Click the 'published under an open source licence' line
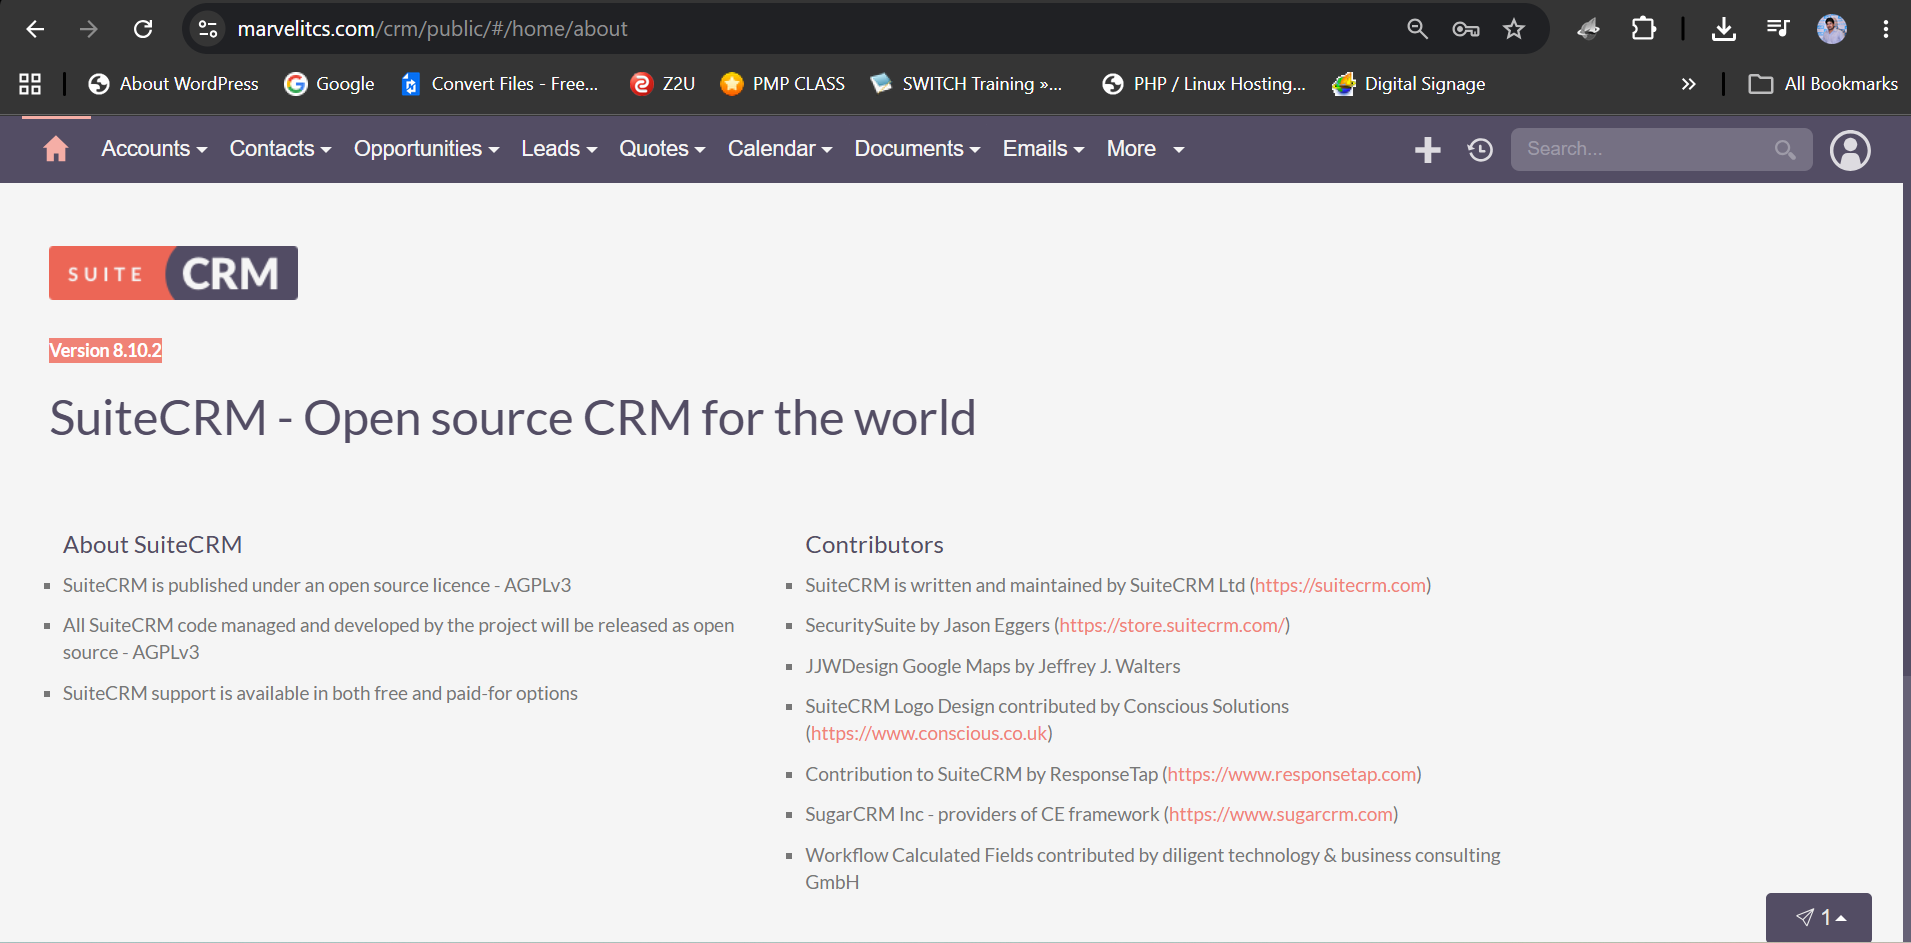This screenshot has height=943, width=1911. click(317, 585)
